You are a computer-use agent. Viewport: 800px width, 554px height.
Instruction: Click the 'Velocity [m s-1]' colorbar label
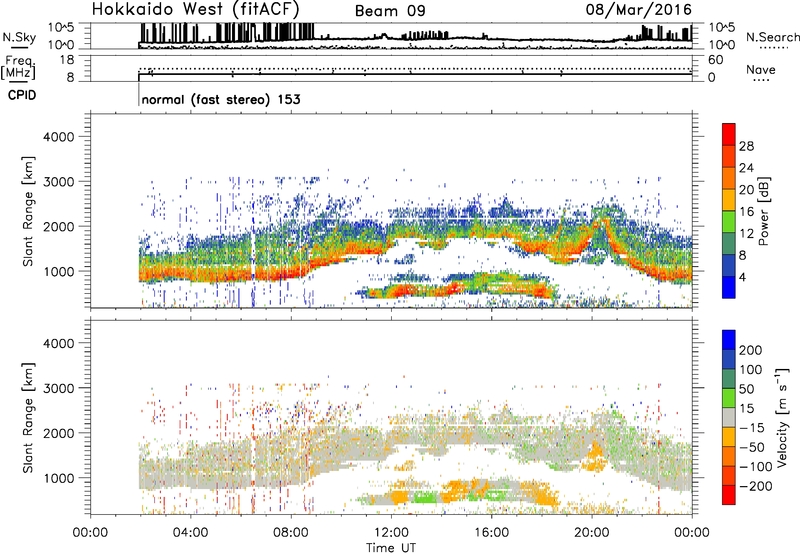pyautogui.click(x=782, y=417)
